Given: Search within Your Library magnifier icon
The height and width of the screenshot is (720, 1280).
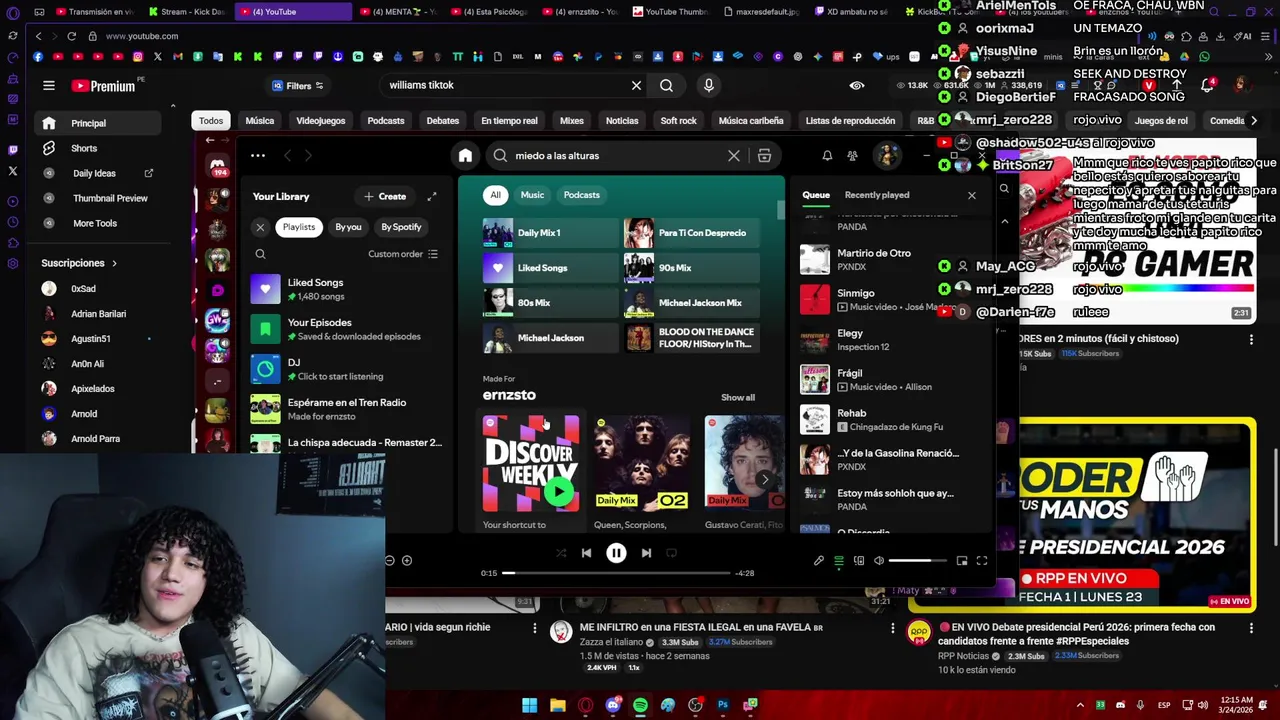Looking at the screenshot, I should coord(260,254).
